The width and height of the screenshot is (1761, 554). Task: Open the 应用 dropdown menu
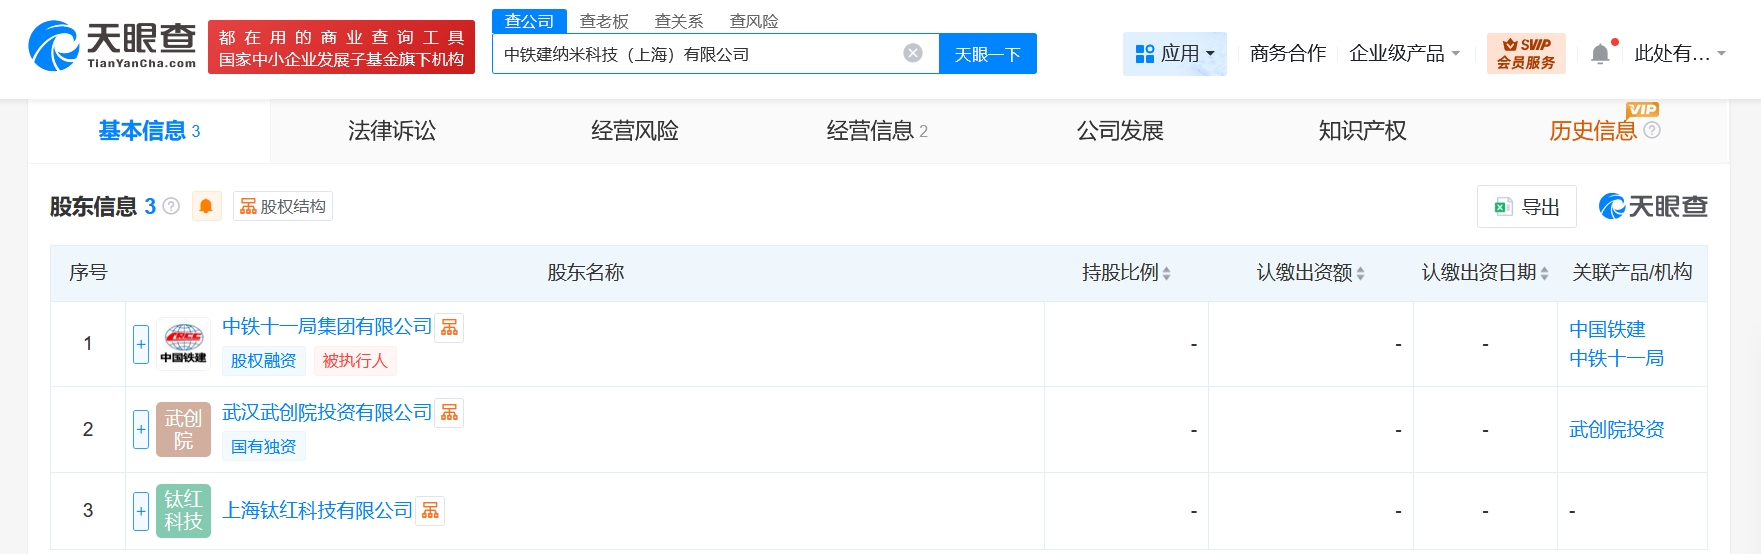pos(1175,54)
